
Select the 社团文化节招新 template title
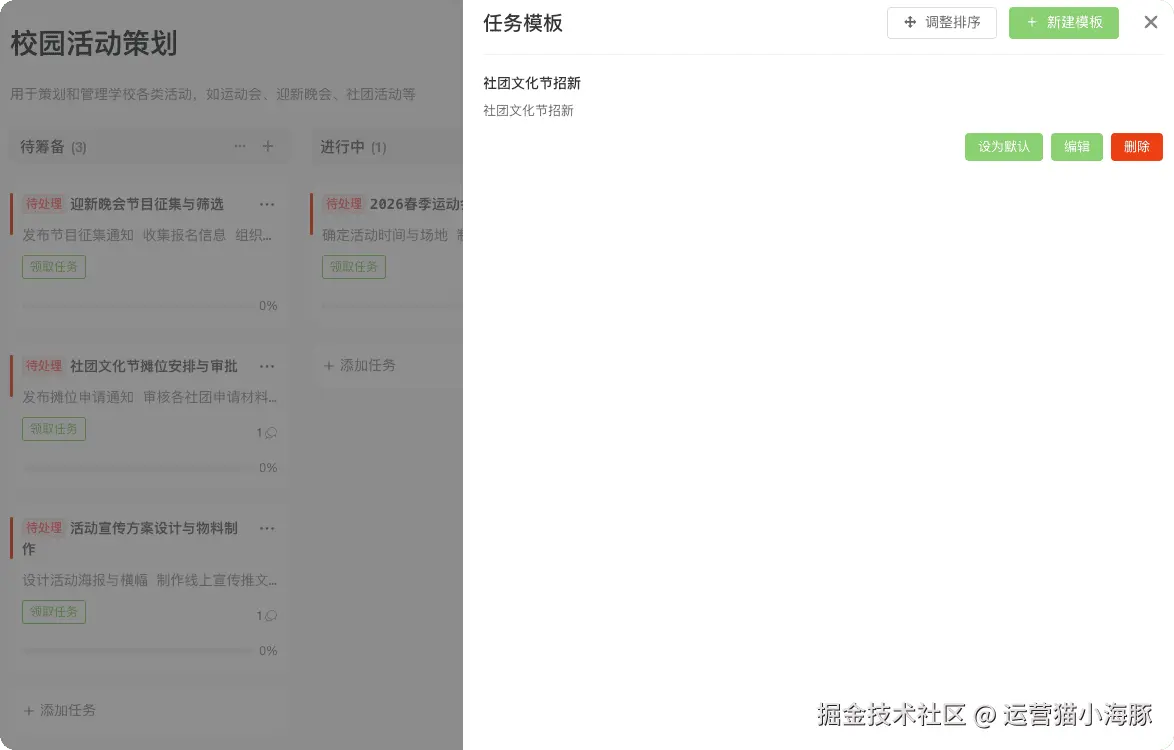coord(532,83)
